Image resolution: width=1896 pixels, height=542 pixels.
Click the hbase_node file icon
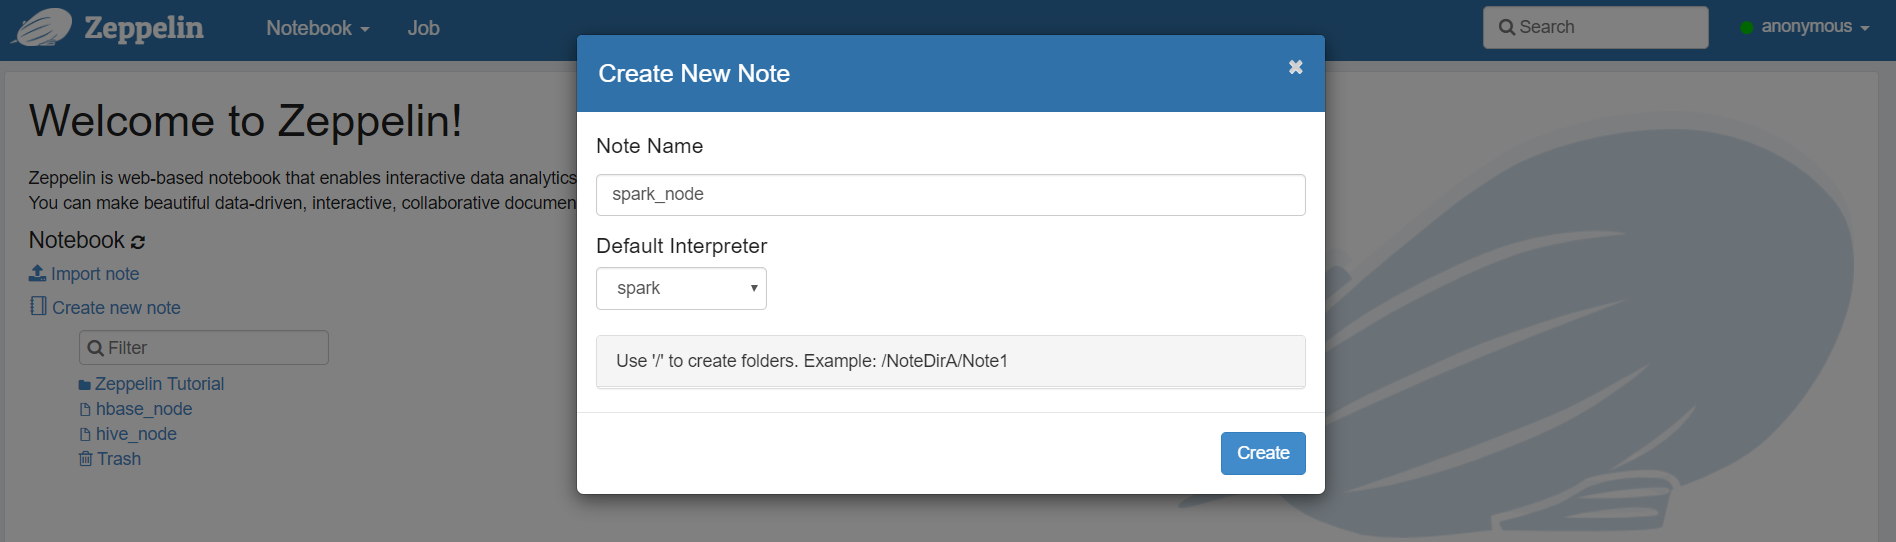click(85, 409)
